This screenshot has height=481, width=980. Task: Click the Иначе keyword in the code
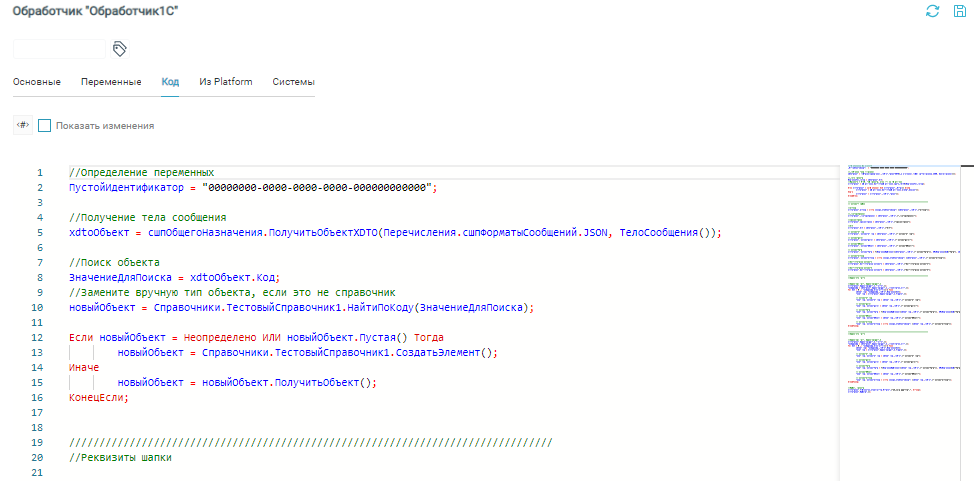click(x=84, y=367)
